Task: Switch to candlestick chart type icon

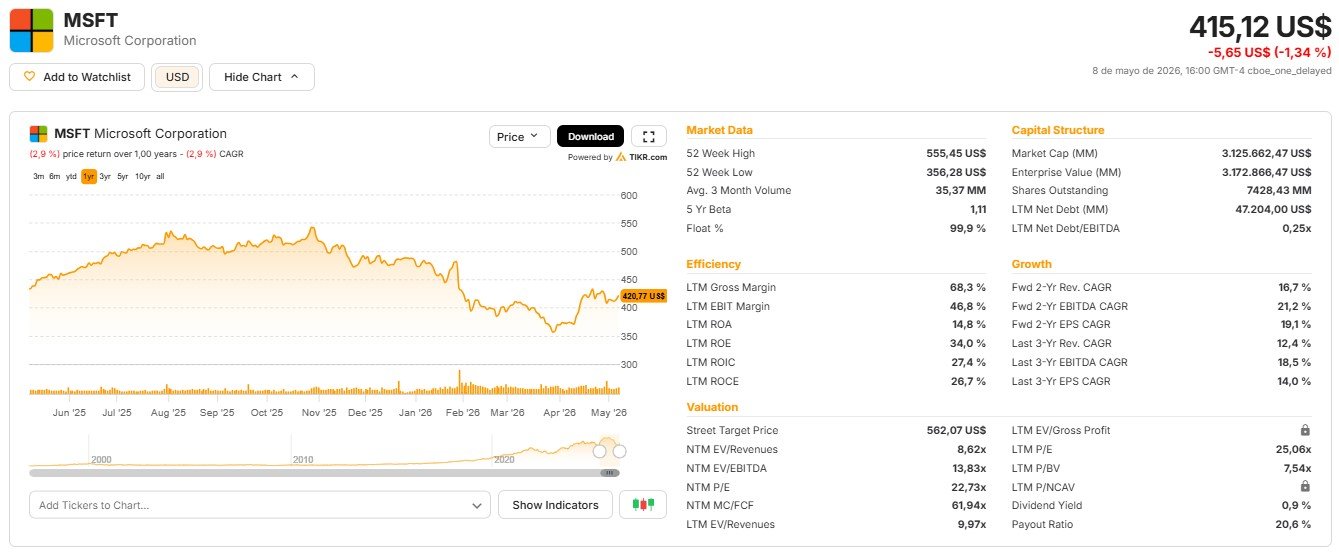Action: click(x=643, y=505)
